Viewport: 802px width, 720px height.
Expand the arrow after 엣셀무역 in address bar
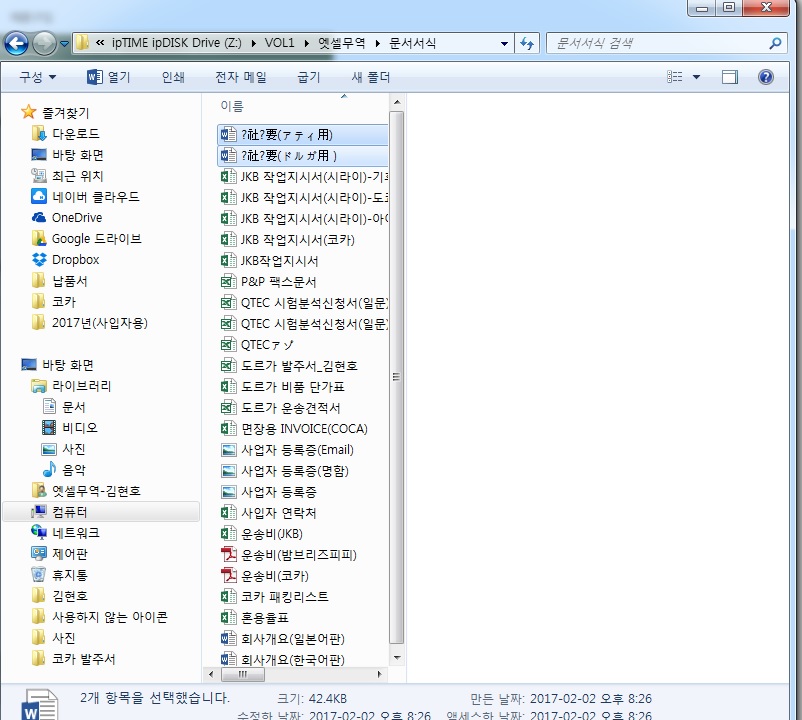(x=377, y=43)
